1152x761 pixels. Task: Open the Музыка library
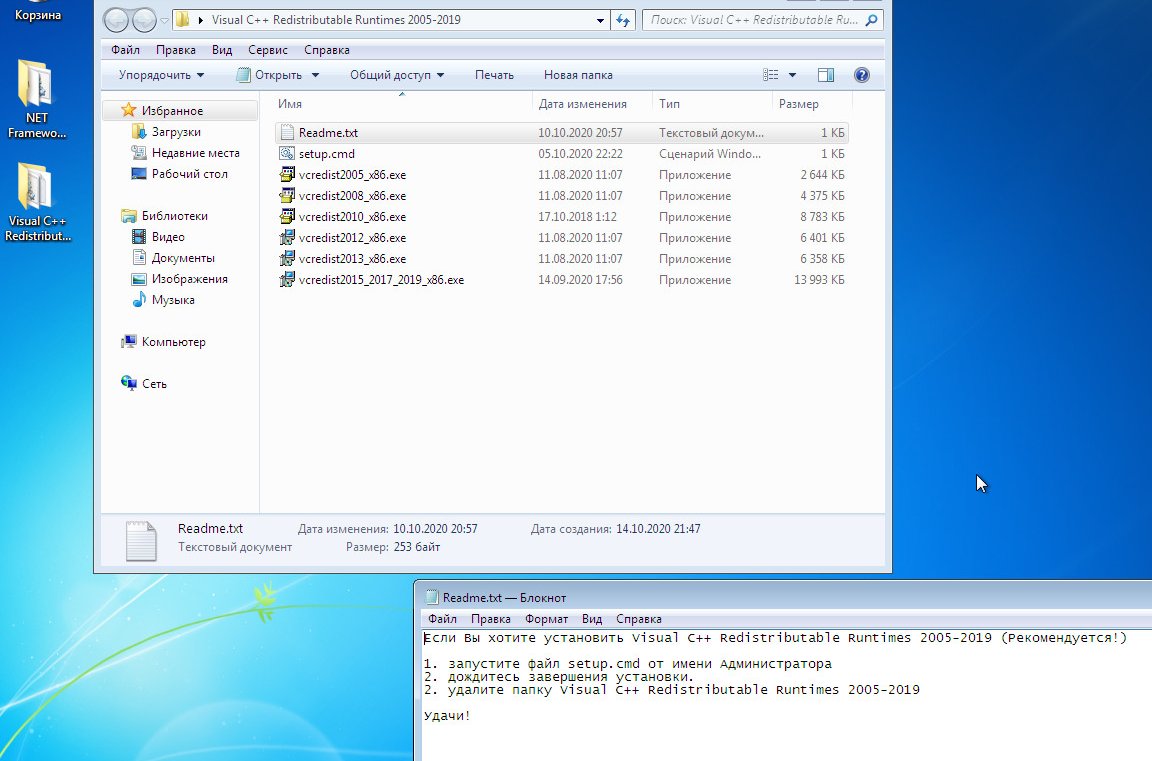pyautogui.click(x=173, y=300)
